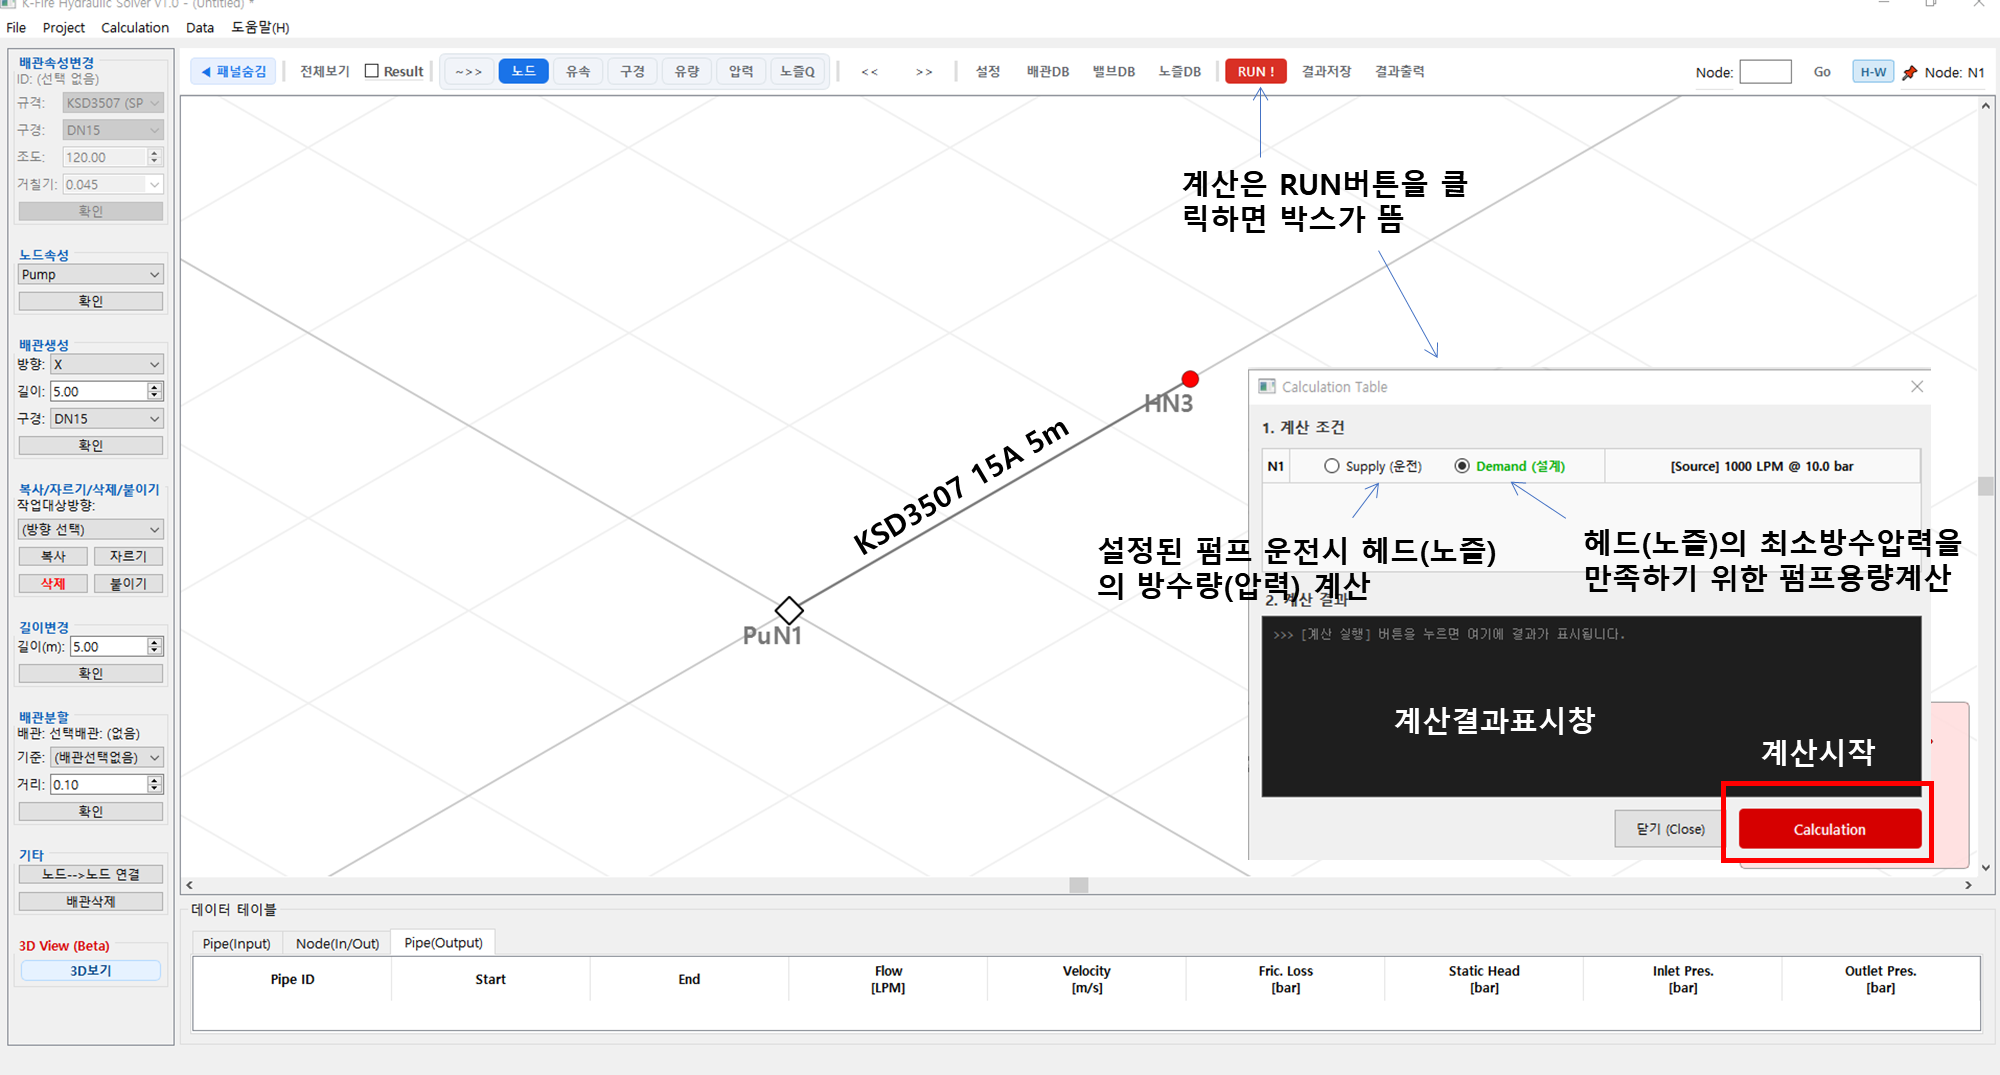Open the 규격 KSD3507 dropdown
This screenshot has height=1075, width=2000.
coord(112,103)
